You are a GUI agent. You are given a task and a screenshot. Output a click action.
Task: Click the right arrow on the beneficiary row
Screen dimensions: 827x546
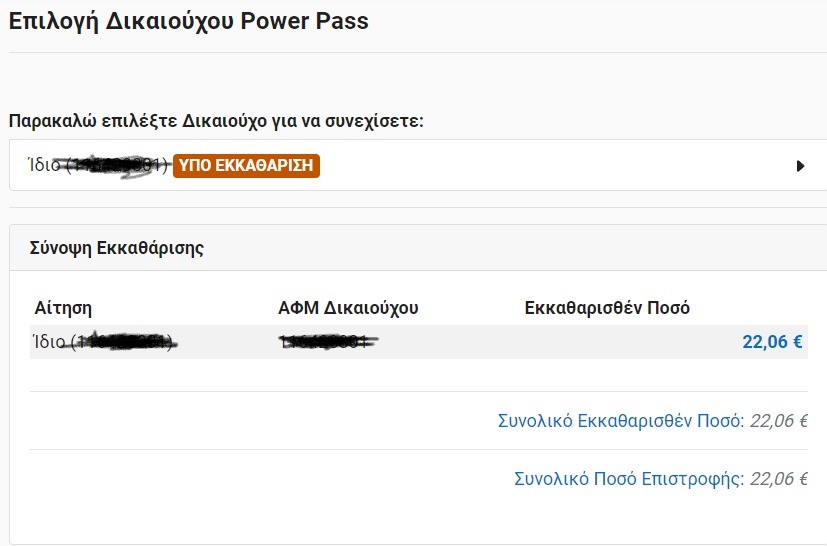[800, 166]
